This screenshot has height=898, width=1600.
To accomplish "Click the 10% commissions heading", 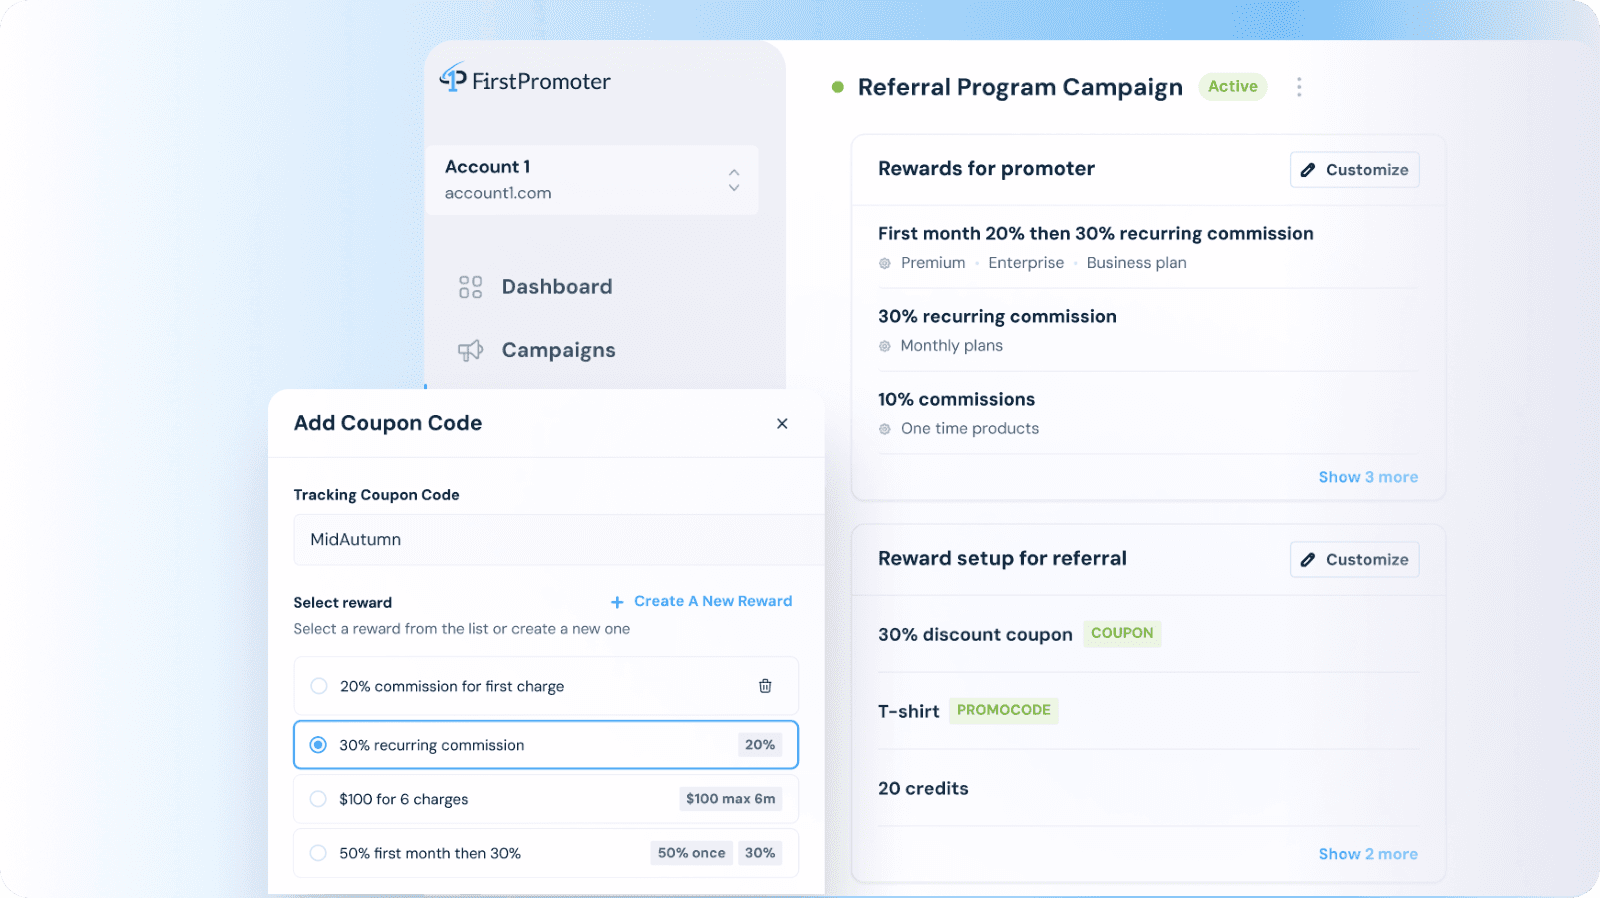I will coord(956,399).
